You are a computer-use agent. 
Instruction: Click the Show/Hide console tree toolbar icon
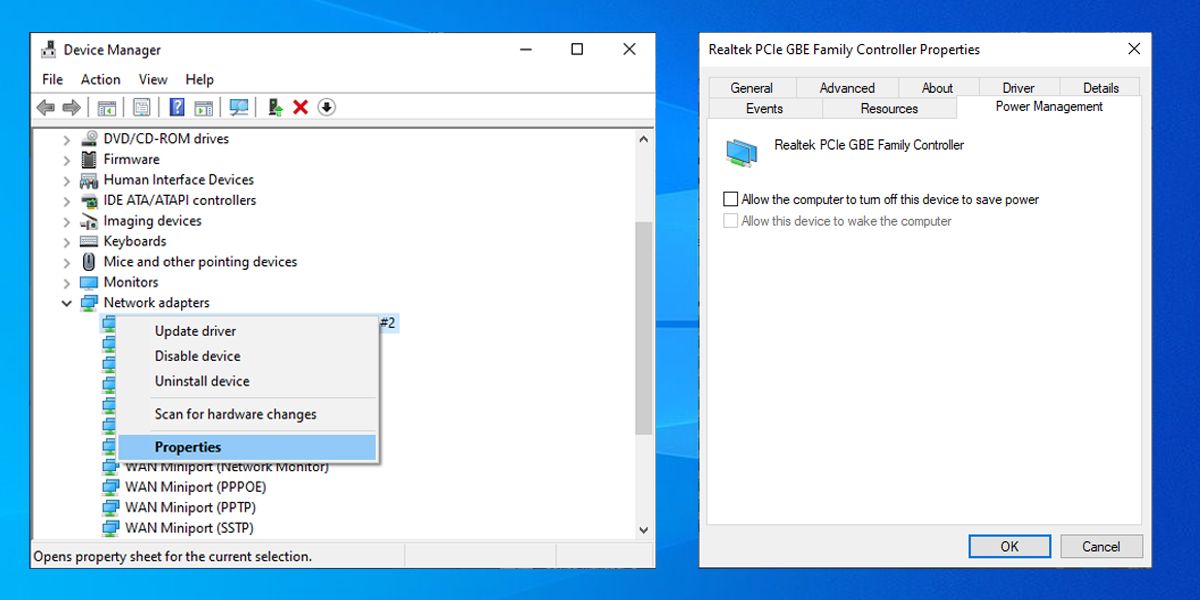106,107
